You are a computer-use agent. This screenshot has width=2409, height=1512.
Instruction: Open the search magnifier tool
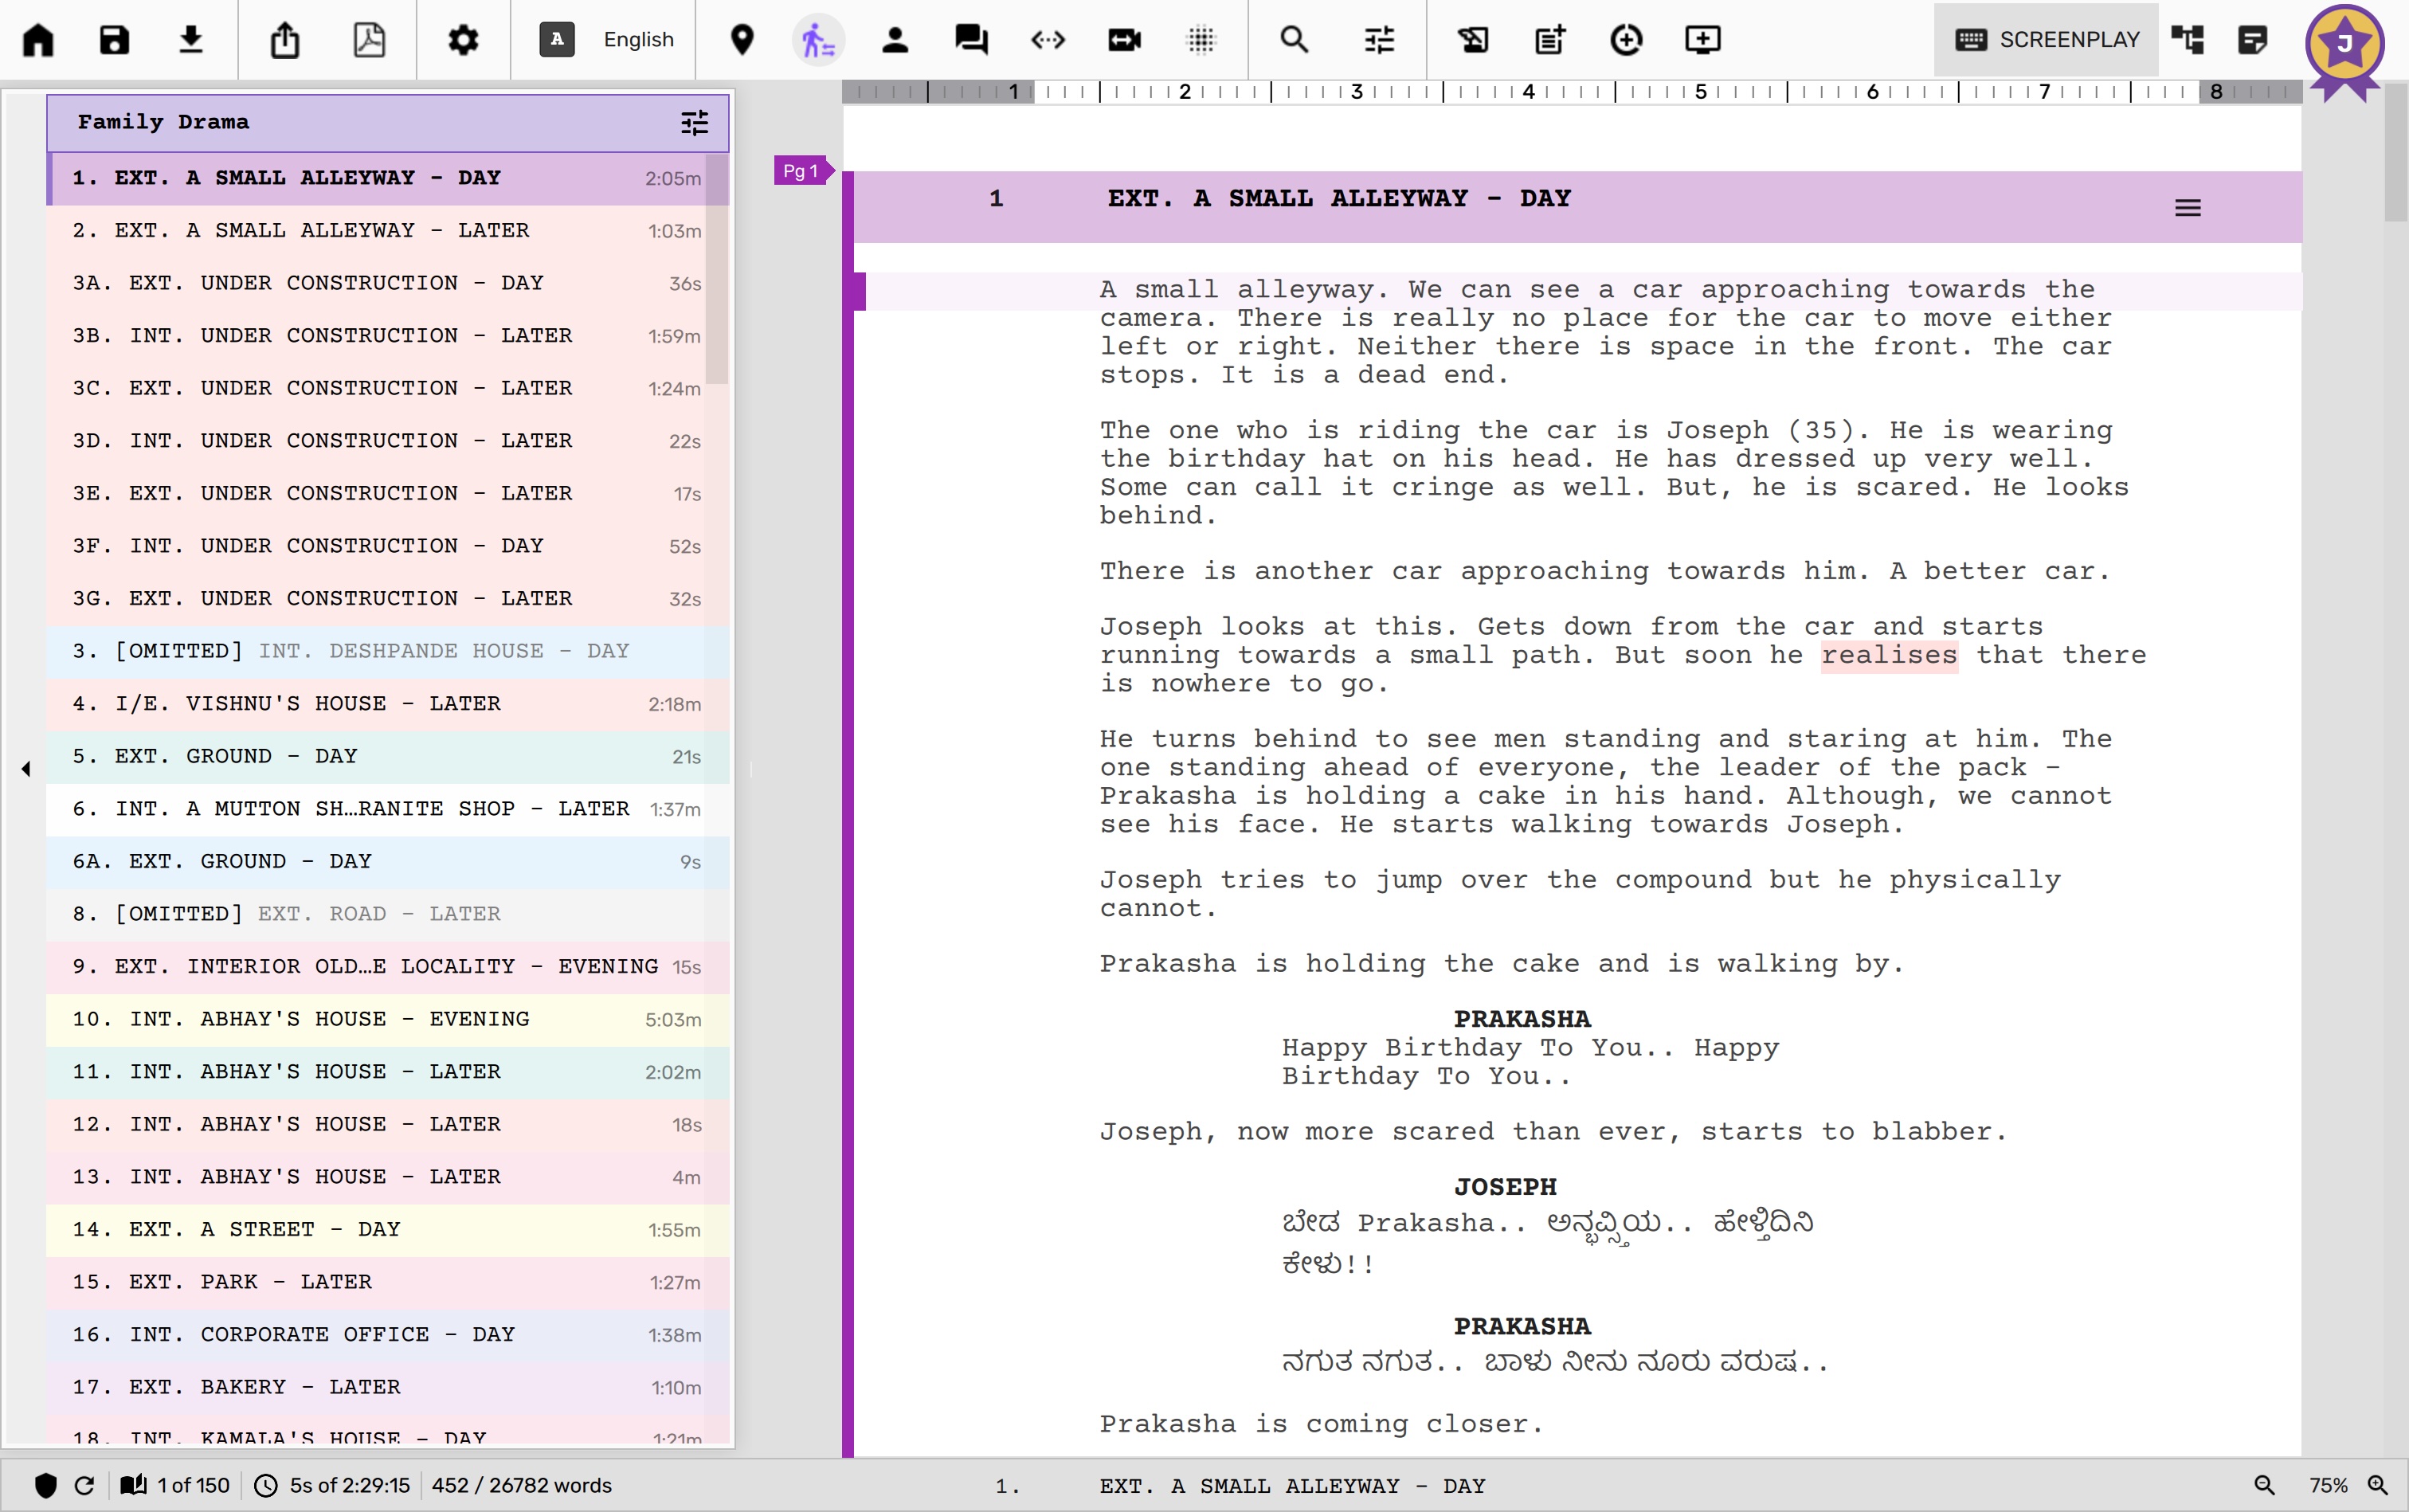pyautogui.click(x=1294, y=40)
